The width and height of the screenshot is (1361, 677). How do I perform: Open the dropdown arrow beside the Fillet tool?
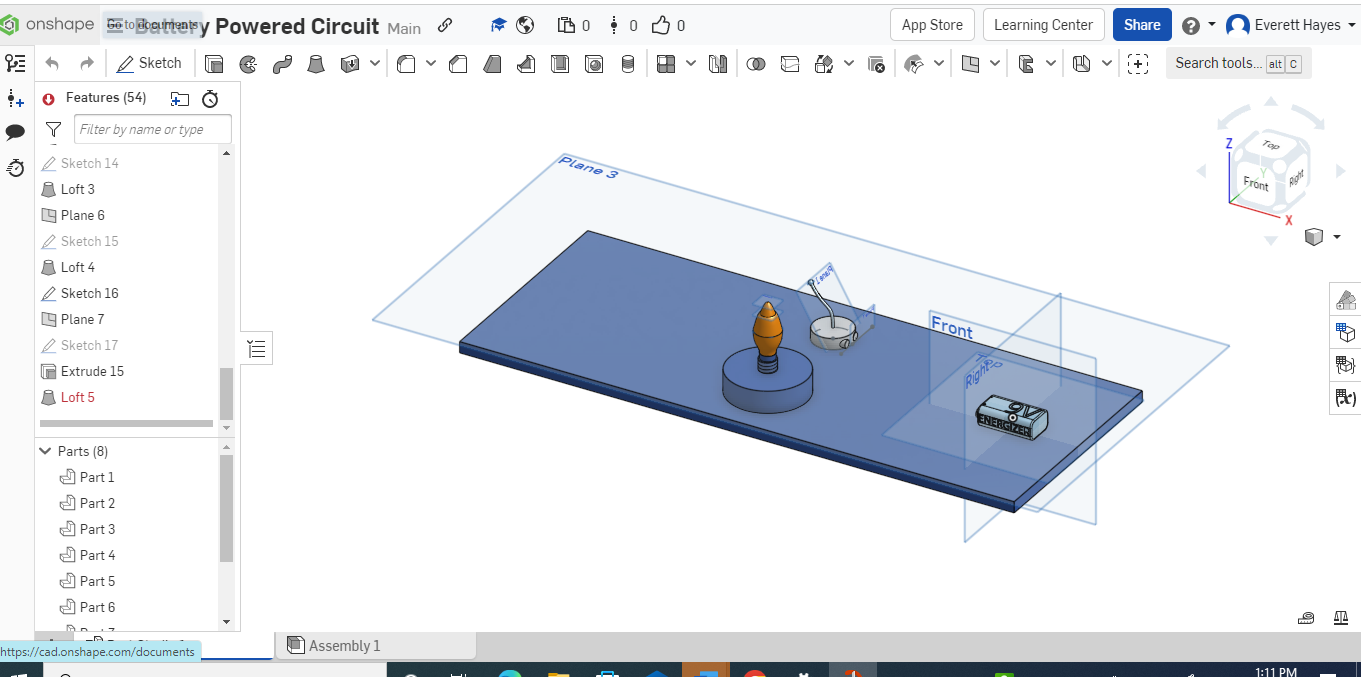click(431, 62)
